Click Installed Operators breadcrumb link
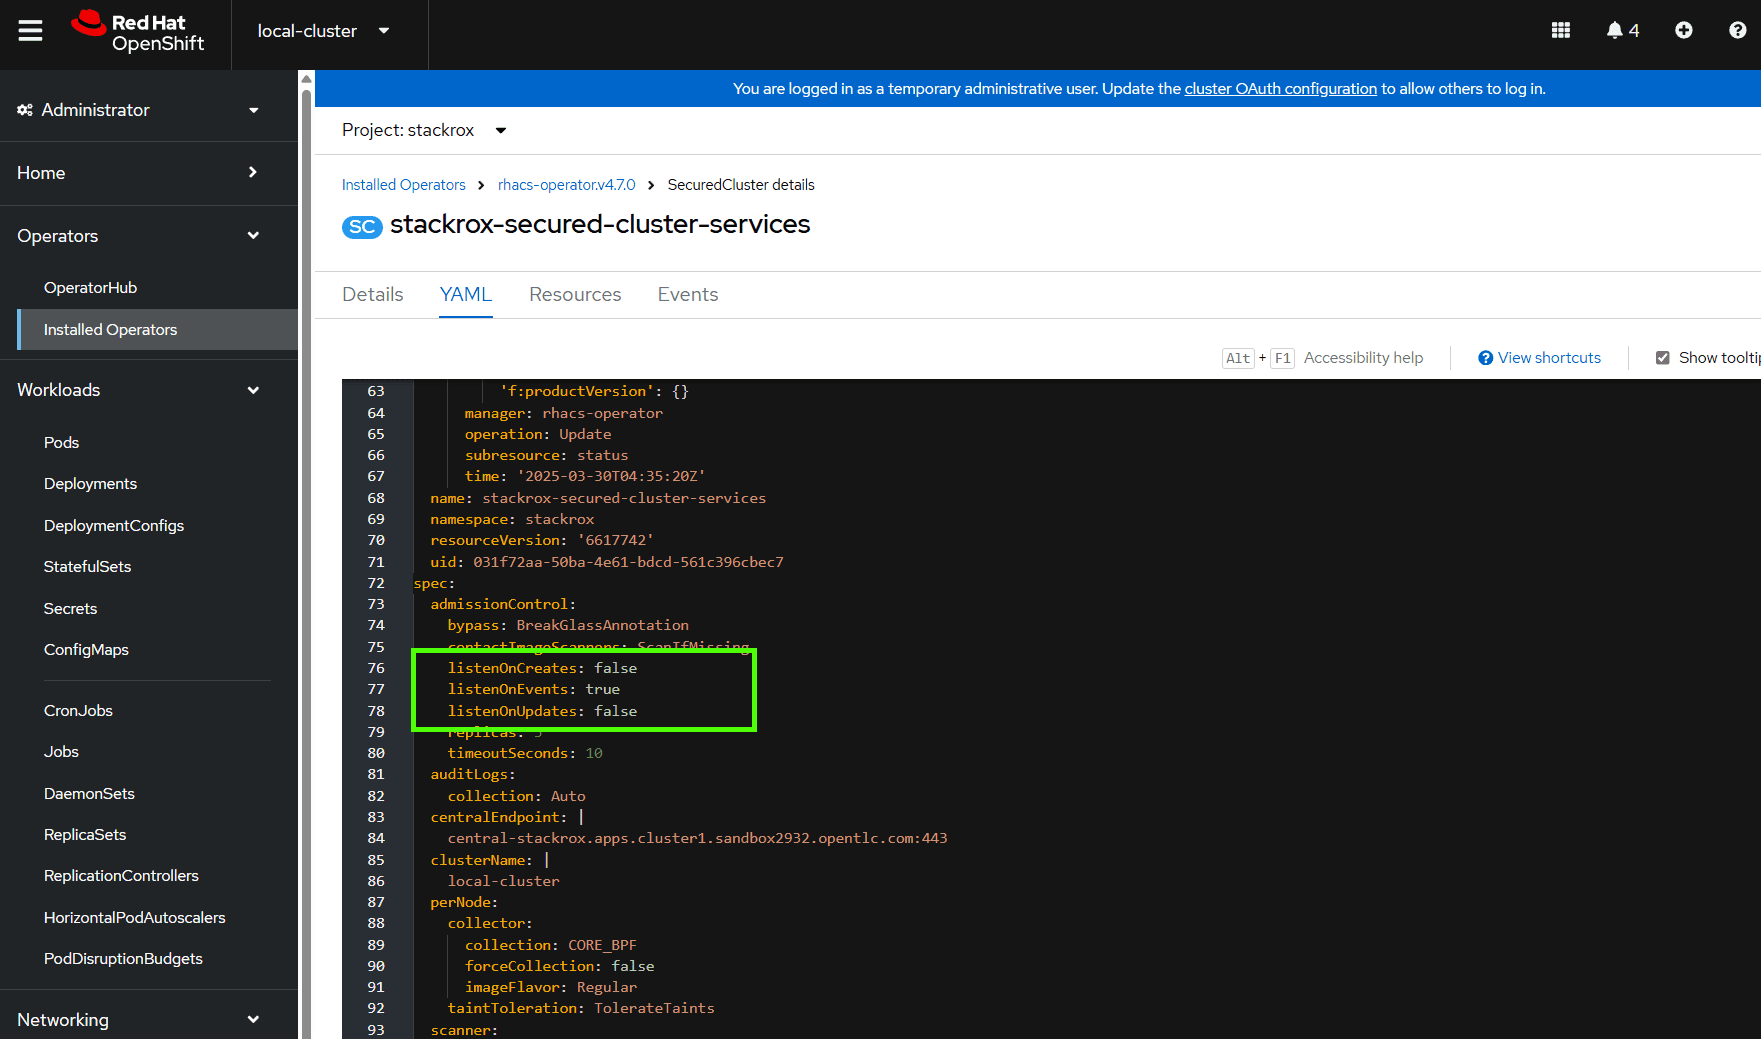 click(x=404, y=185)
